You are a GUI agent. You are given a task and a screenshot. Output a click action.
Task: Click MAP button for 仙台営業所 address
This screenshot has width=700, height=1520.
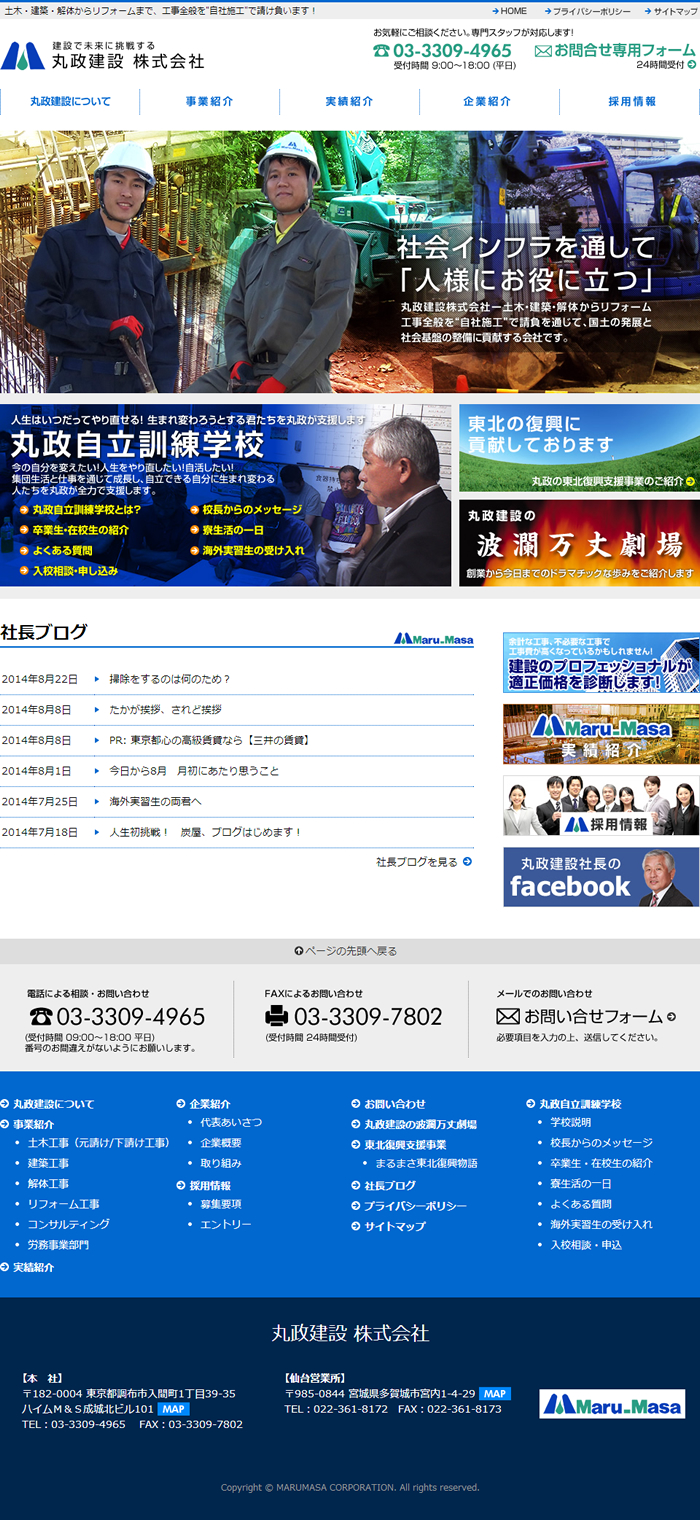pyautogui.click(x=495, y=1394)
